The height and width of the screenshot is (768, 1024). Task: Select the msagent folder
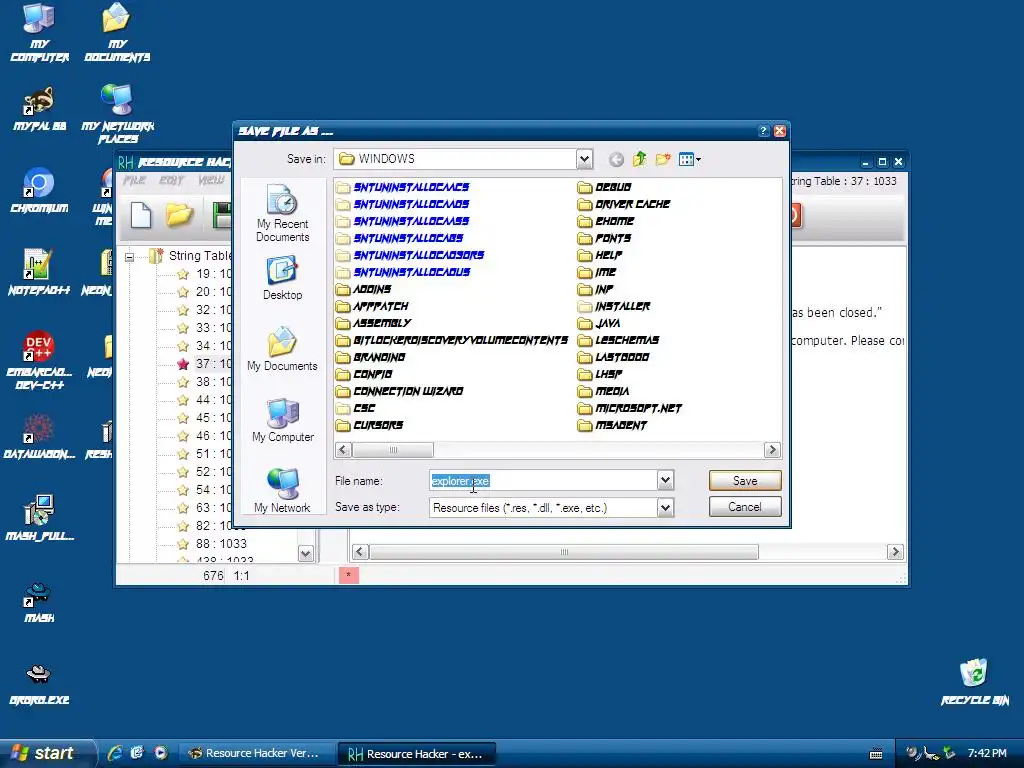(613, 425)
